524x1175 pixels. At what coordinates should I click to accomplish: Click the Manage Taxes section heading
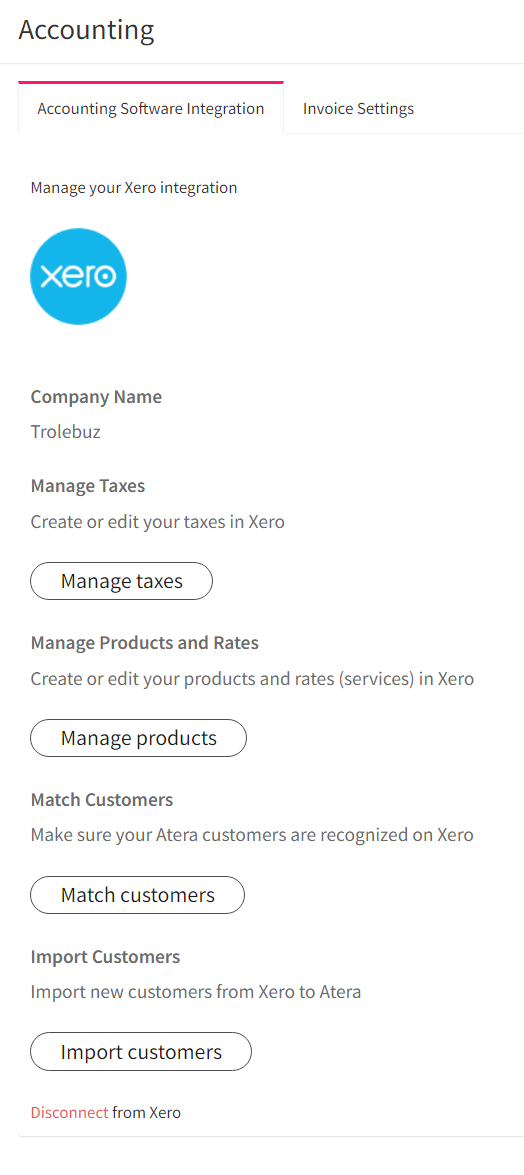pyautogui.click(x=88, y=486)
